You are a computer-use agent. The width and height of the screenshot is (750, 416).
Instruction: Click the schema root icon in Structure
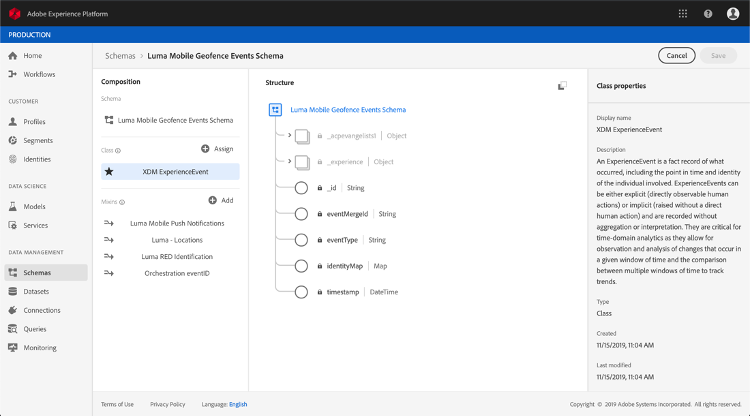click(276, 110)
